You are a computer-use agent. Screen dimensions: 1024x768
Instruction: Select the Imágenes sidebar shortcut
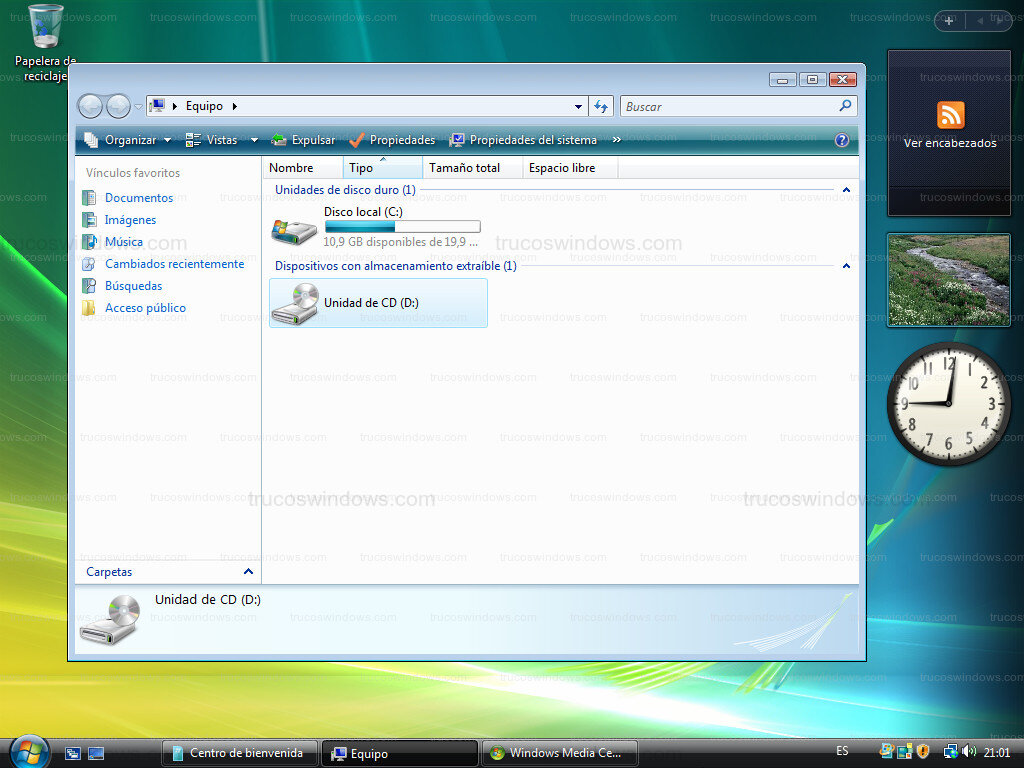[131, 219]
